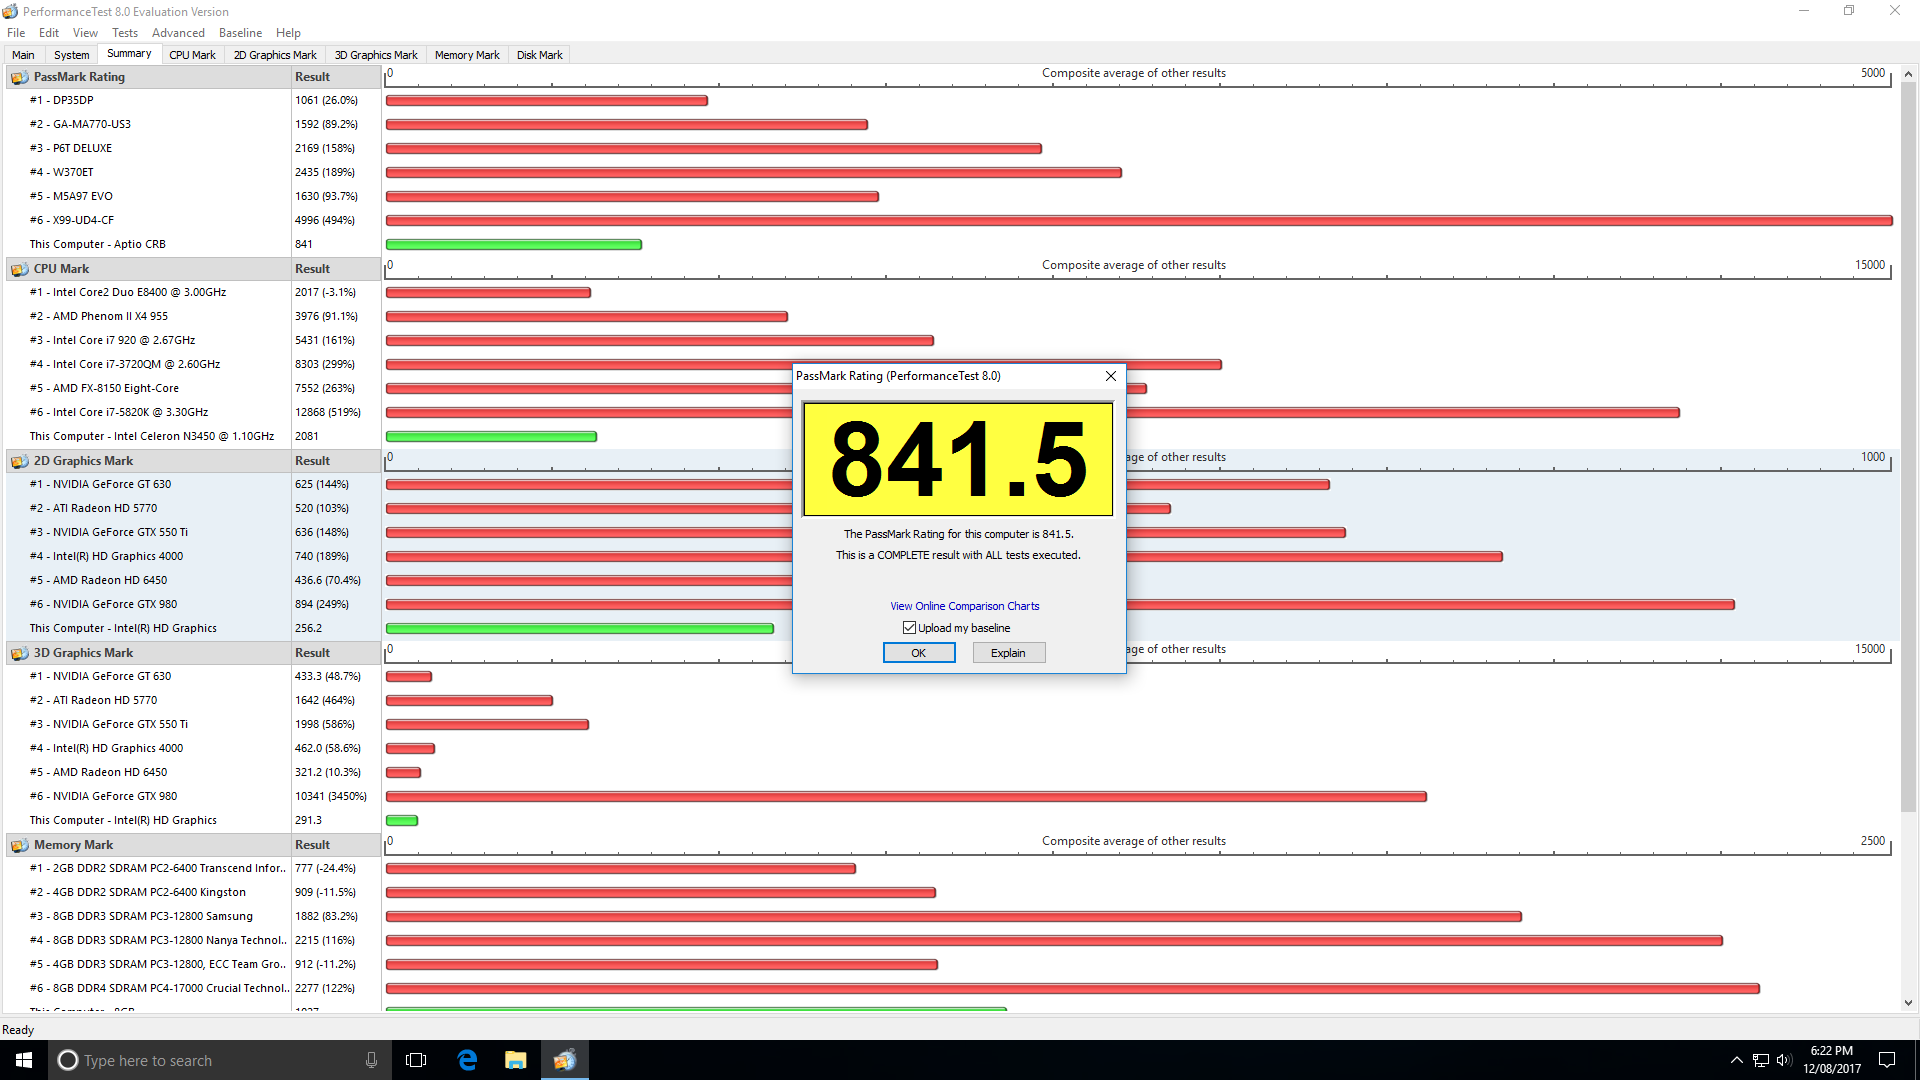1920x1080 pixels.
Task: Click the PerformanceTest taskbar icon
Action: coord(565,1060)
